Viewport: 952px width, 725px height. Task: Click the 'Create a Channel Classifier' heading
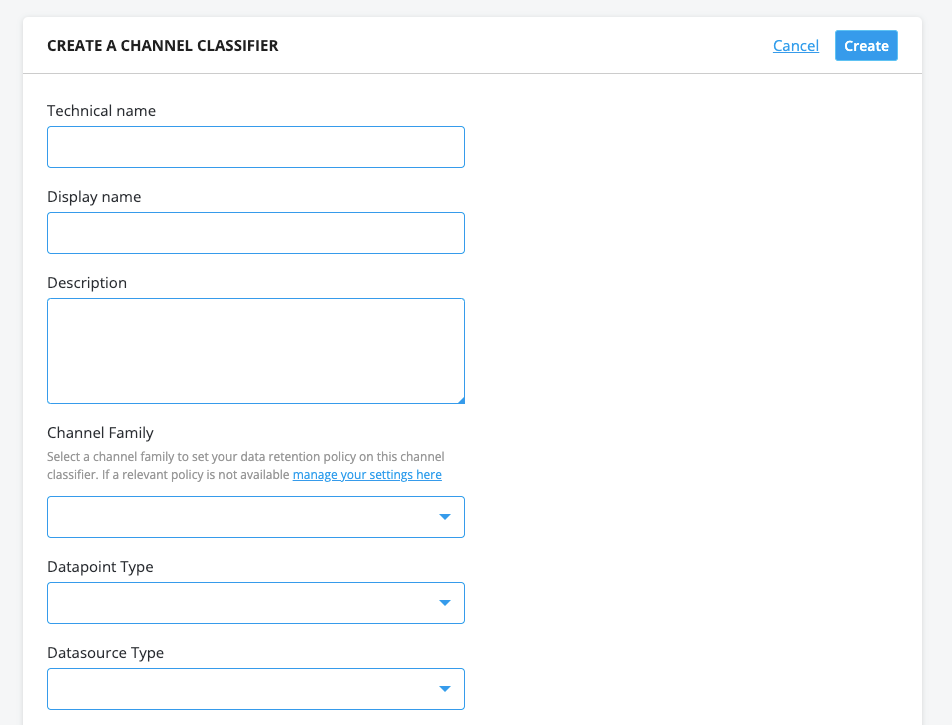[x=162, y=46]
